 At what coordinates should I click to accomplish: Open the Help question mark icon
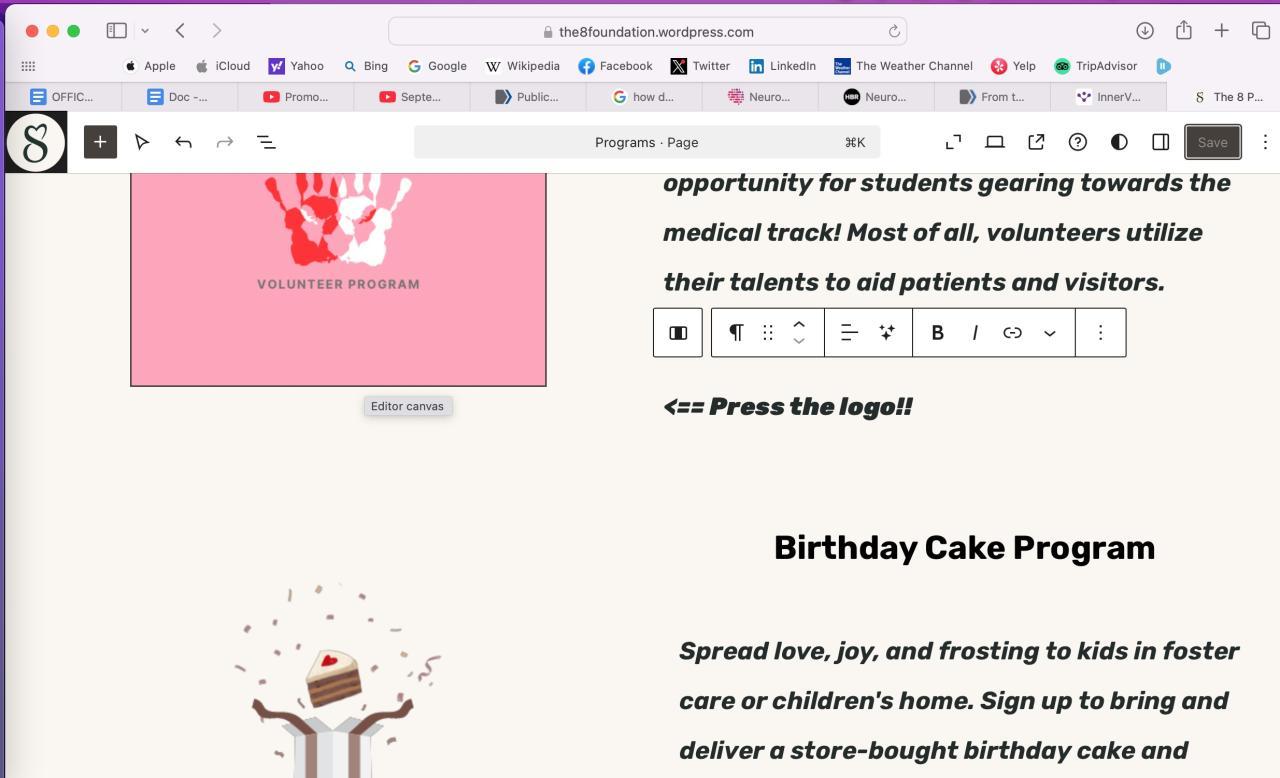1077,142
